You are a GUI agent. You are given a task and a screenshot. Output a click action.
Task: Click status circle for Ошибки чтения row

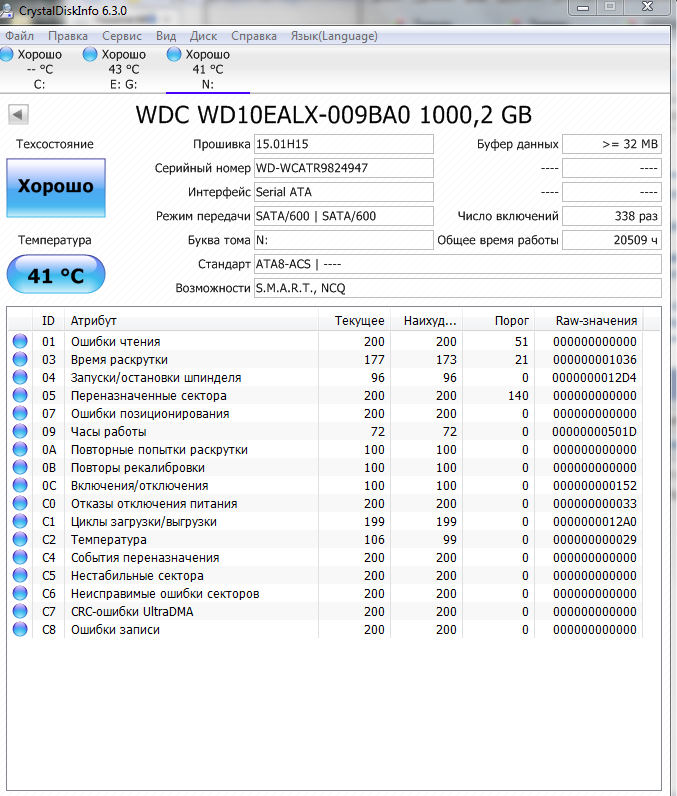click(x=20, y=341)
